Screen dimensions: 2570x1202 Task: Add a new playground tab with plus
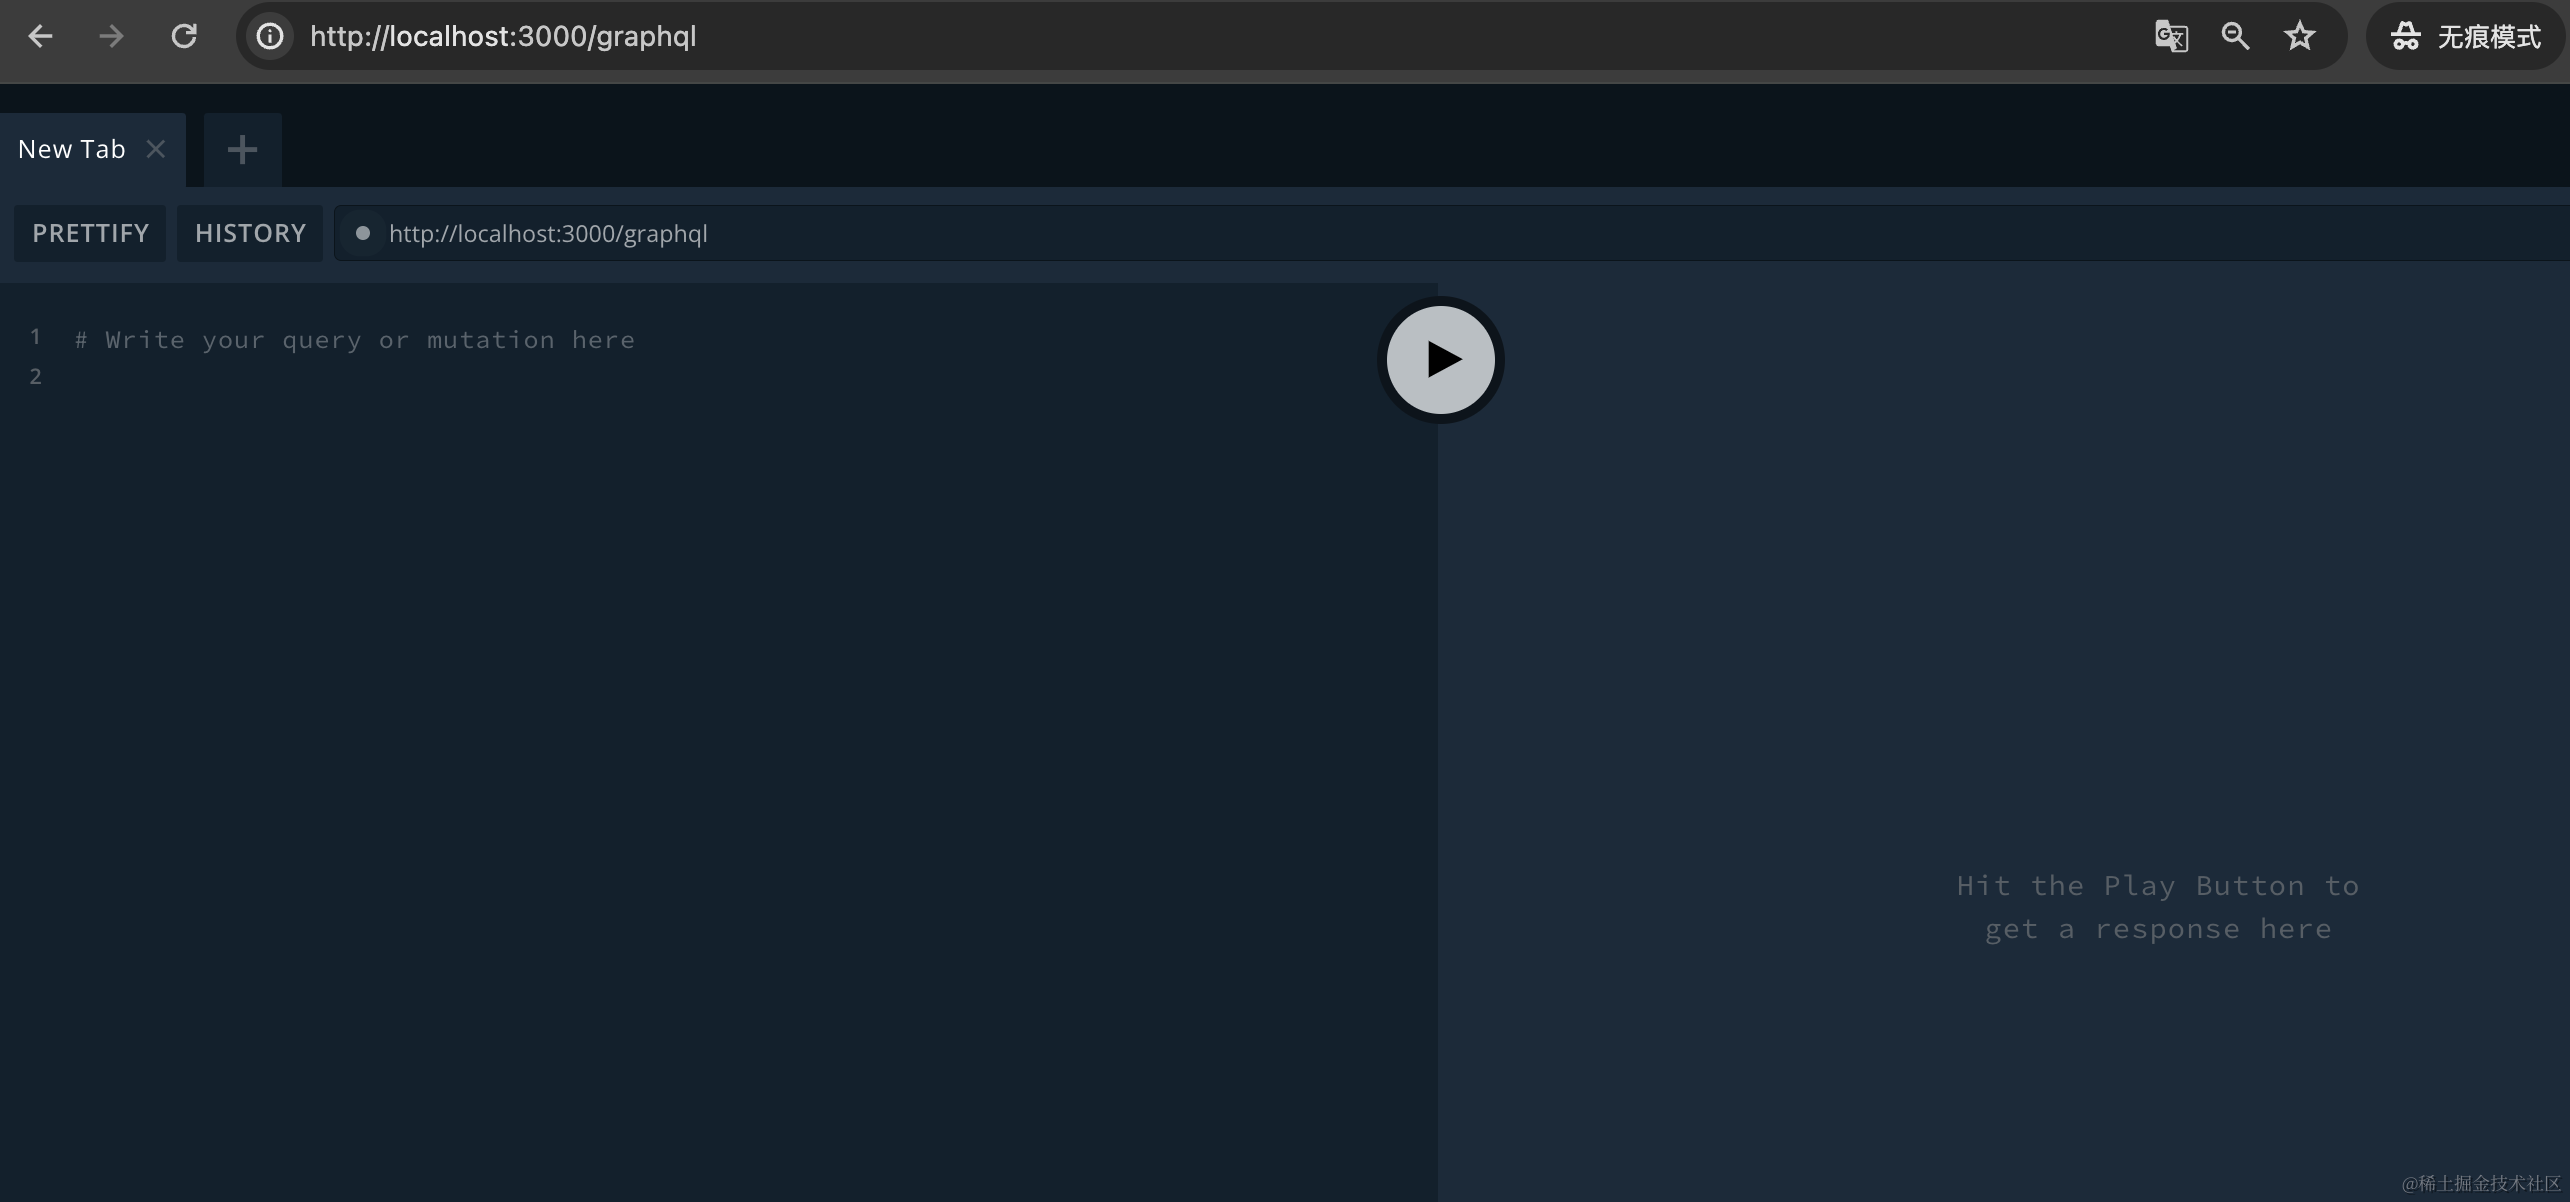pyautogui.click(x=242, y=150)
